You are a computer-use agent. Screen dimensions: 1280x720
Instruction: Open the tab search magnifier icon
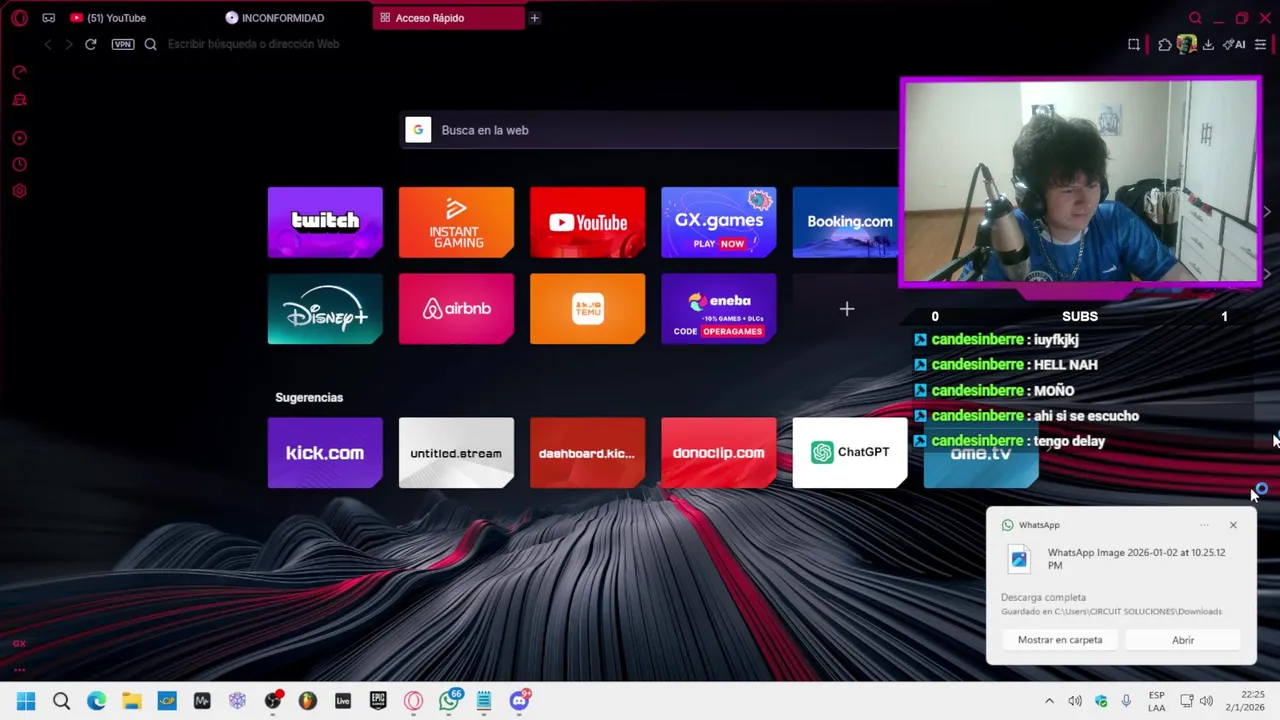point(1195,18)
